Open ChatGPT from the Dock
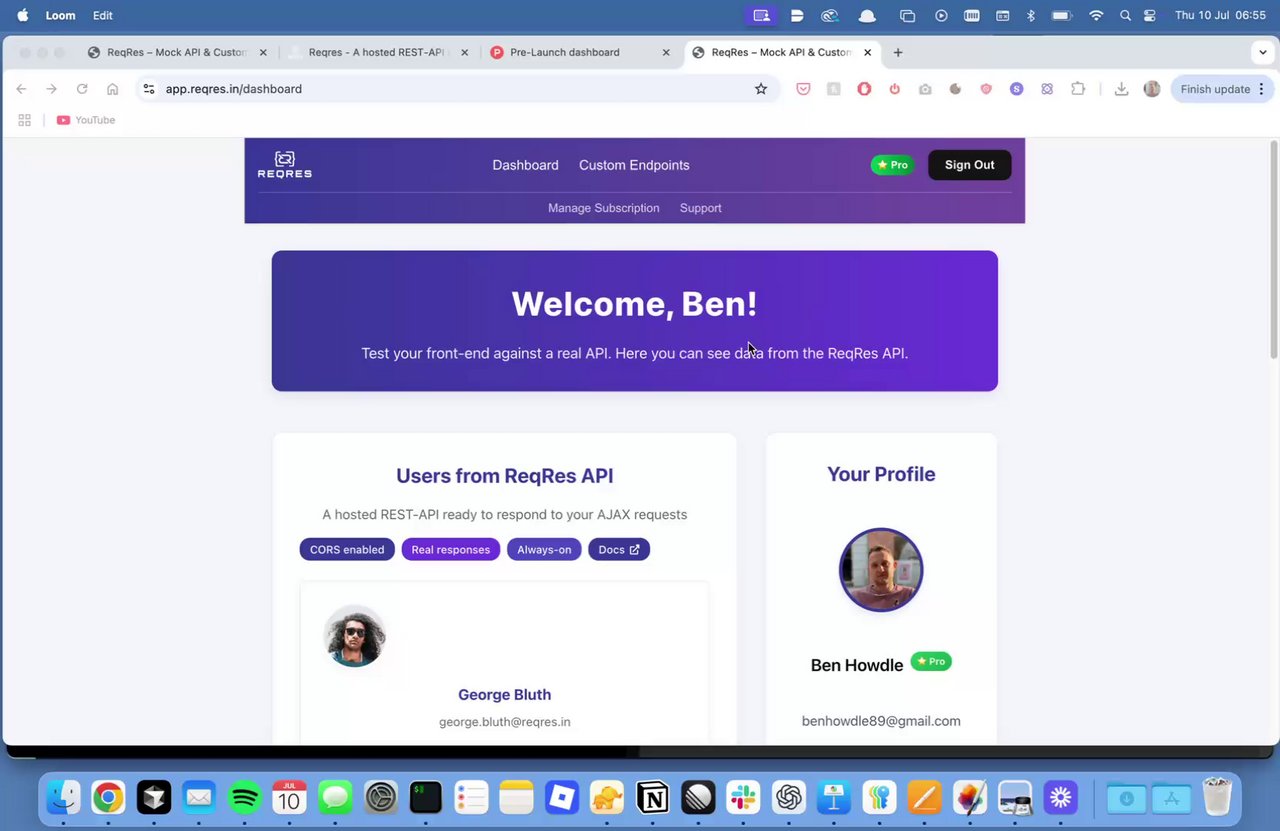1280x831 pixels. pos(789,797)
